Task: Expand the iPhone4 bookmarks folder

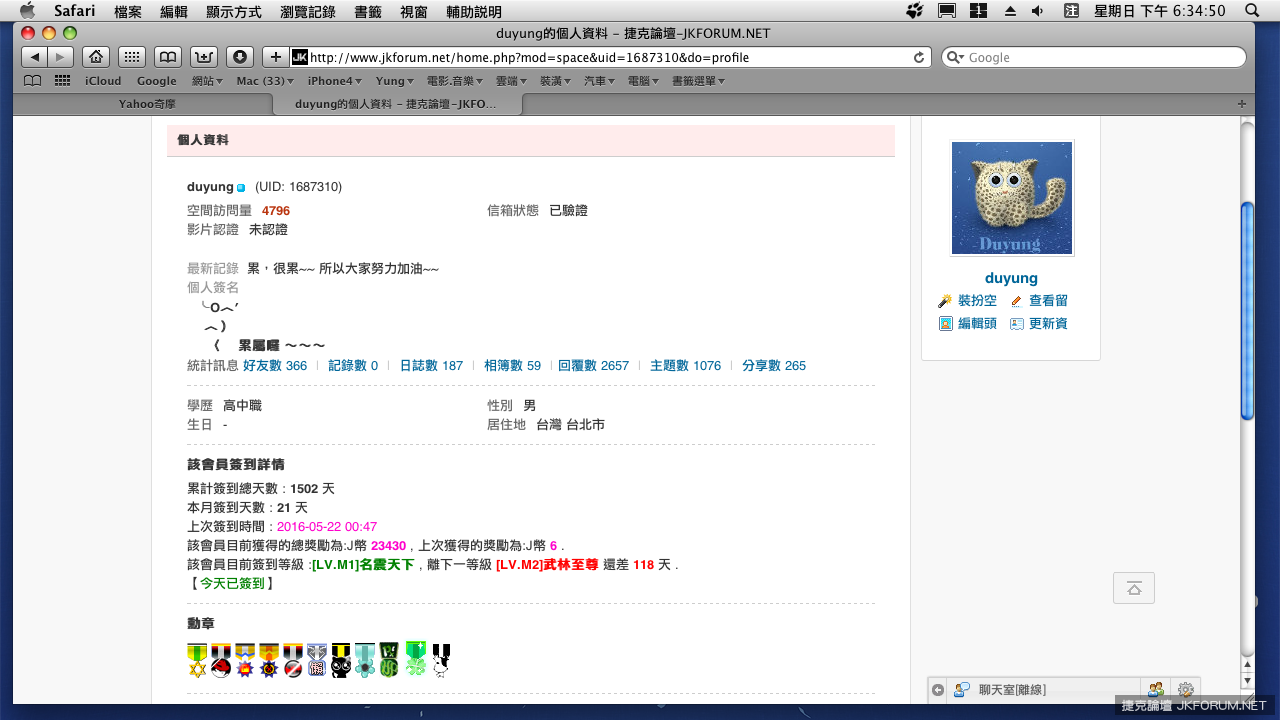Action: (x=333, y=81)
